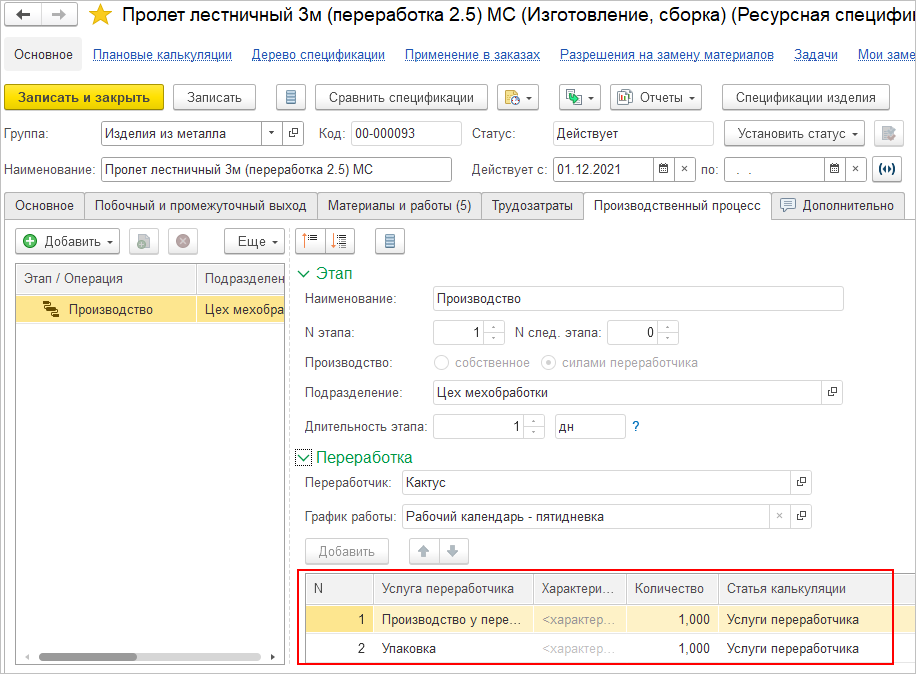
Task: Open the Цех мехобработки subdivision link icon
Action: tap(831, 392)
